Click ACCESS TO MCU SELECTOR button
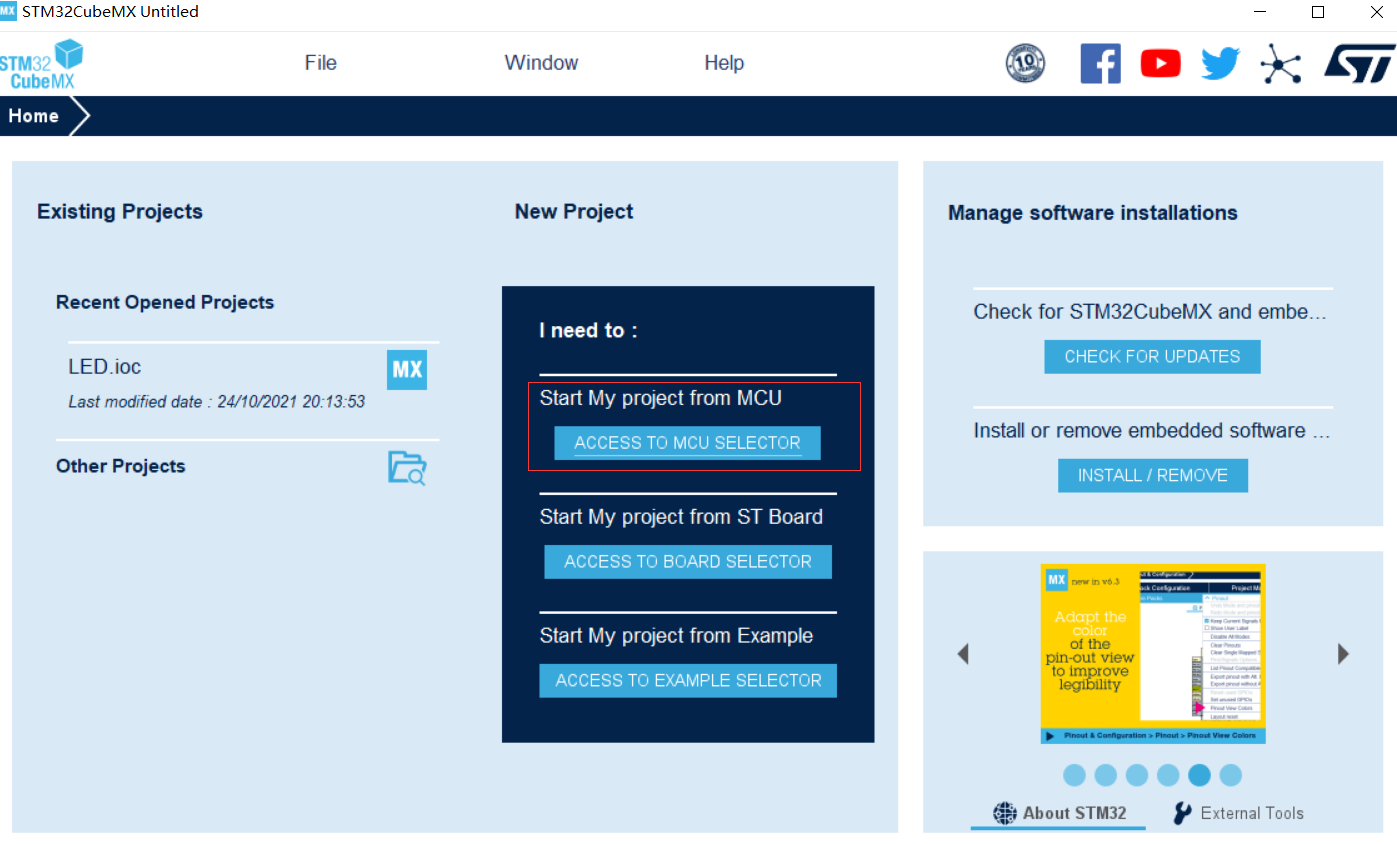Image resolution: width=1397 pixels, height=844 pixels. pyautogui.click(x=688, y=443)
